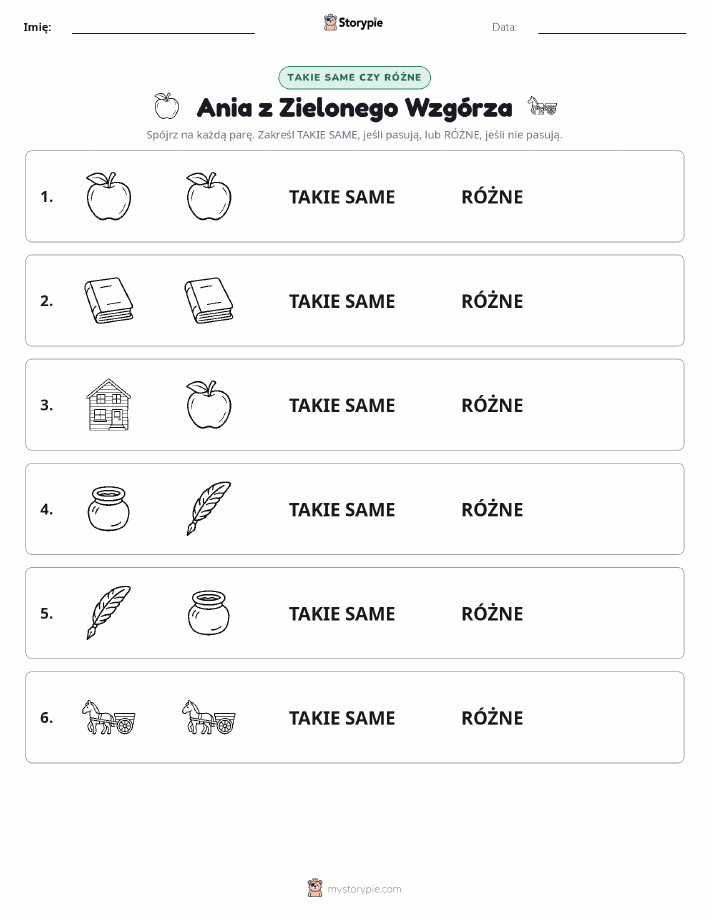Click the Storypie bear logo at top
Viewport: 709px width, 917px height.
pos(331,23)
